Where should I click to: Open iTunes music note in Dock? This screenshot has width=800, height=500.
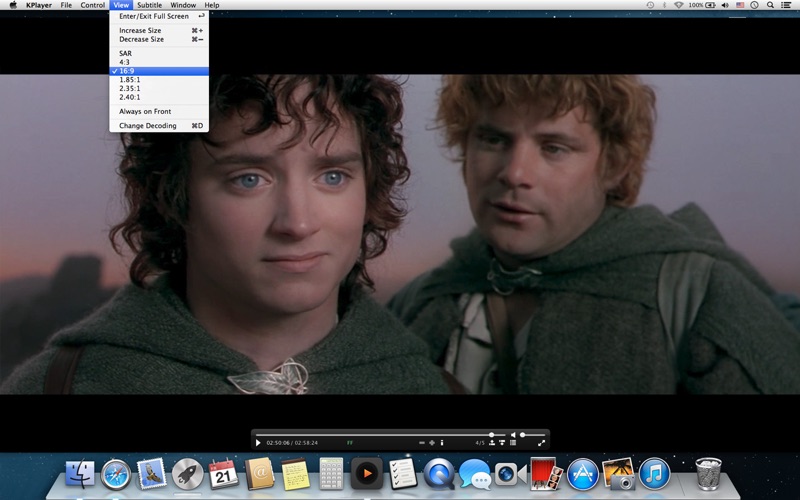coord(655,474)
